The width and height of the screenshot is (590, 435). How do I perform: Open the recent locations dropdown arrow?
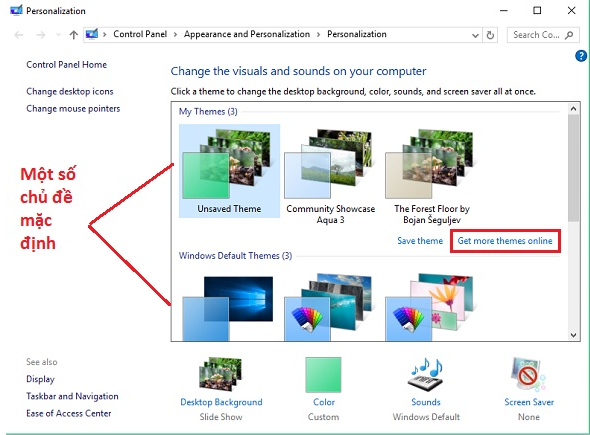point(58,35)
